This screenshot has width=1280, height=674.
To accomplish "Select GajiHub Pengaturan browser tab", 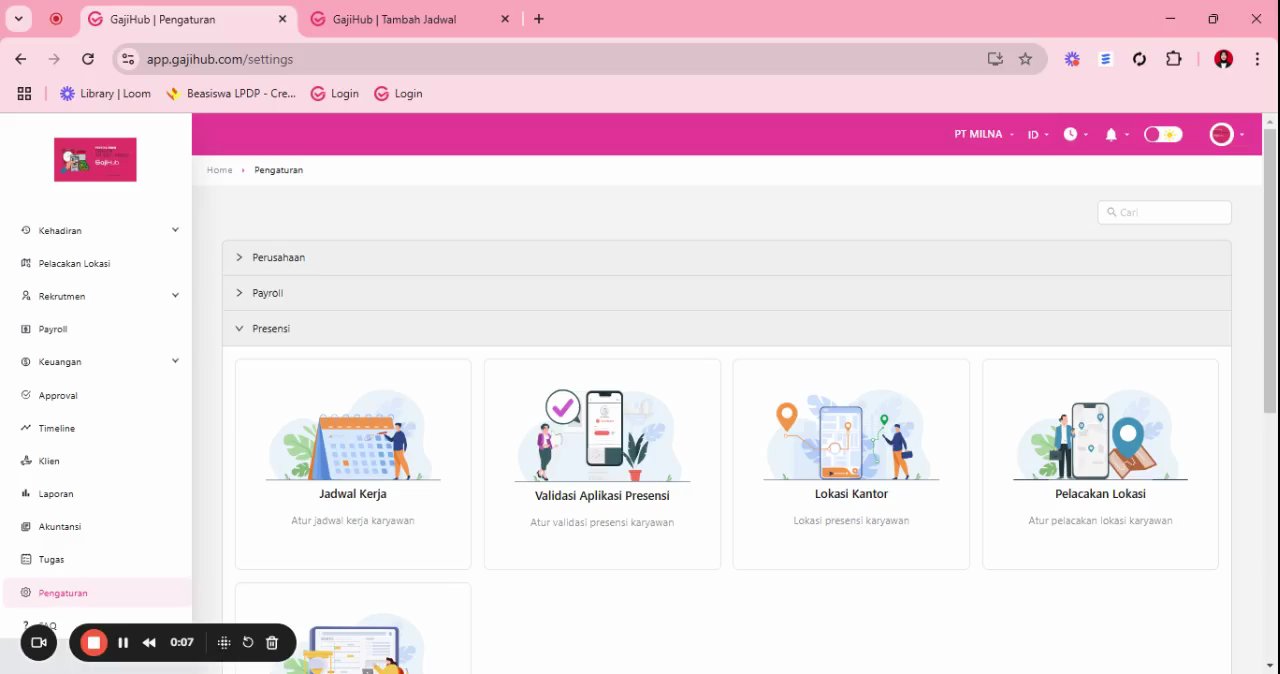I will (188, 19).
